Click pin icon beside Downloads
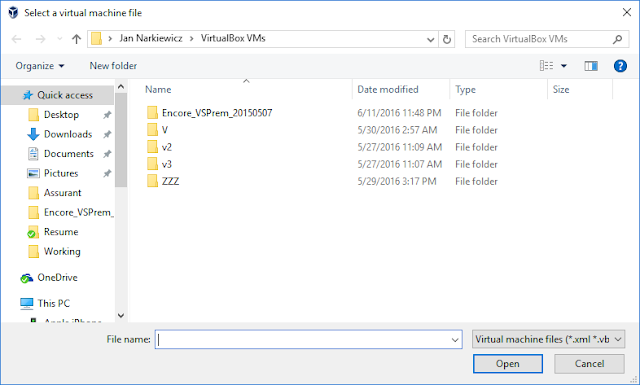 pyautogui.click(x=107, y=134)
